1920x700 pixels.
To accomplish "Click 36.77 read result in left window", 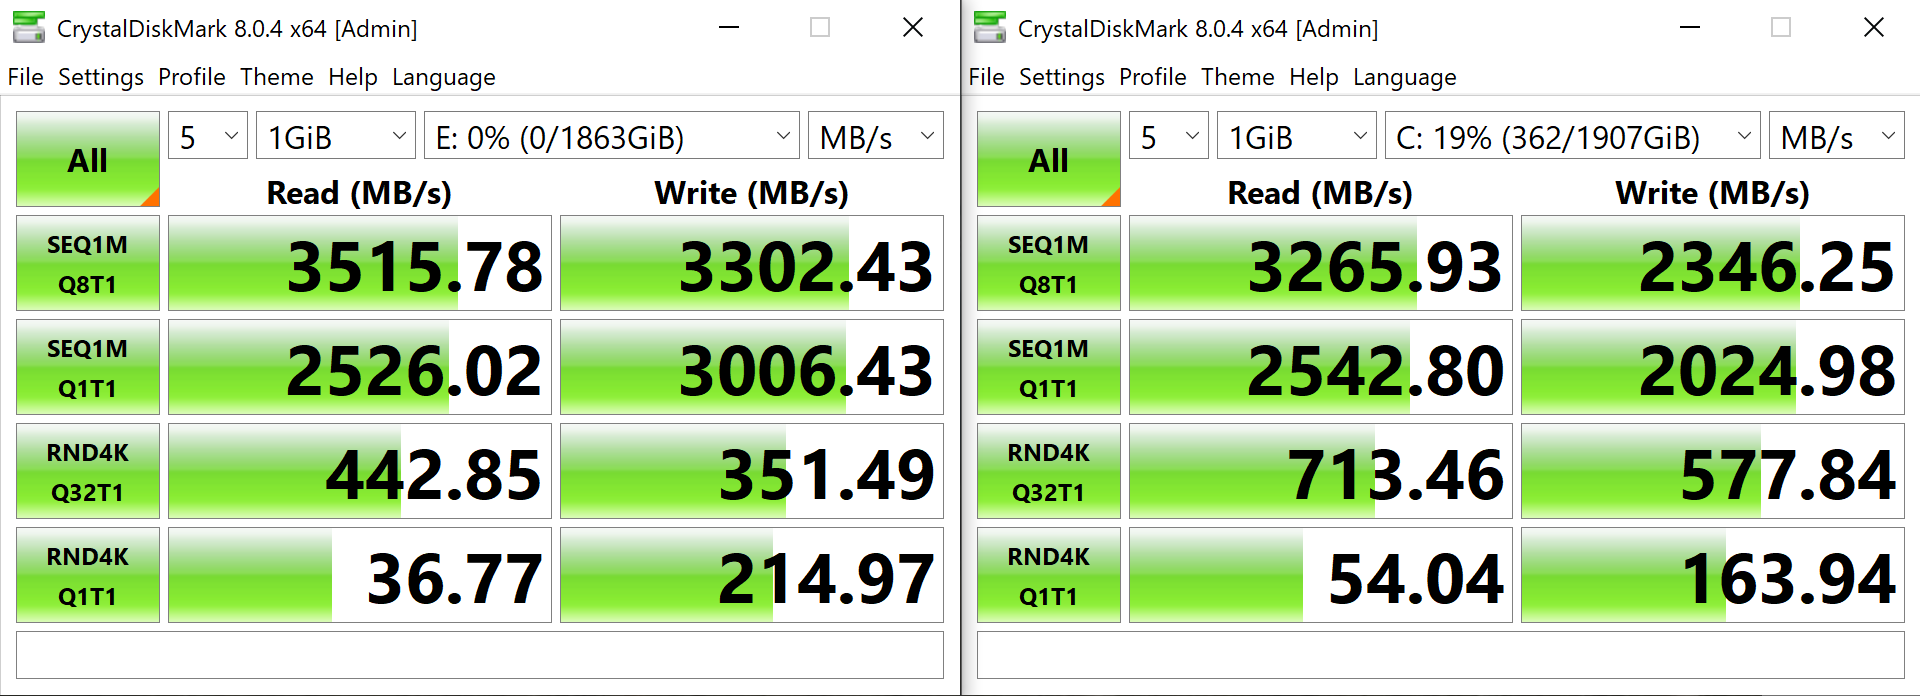I will click(360, 575).
